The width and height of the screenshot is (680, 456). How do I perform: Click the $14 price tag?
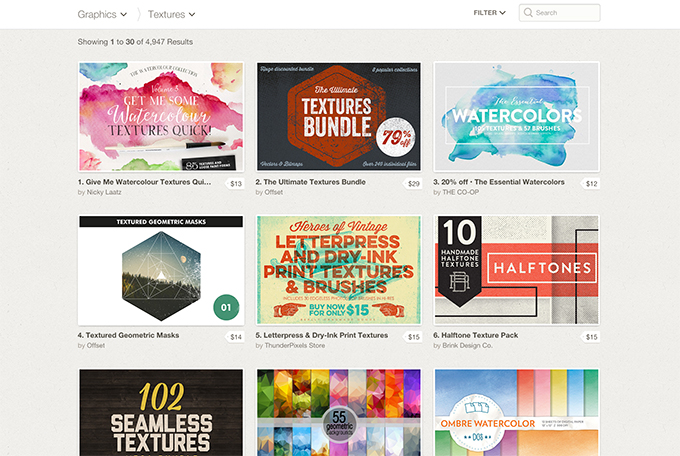click(x=235, y=337)
